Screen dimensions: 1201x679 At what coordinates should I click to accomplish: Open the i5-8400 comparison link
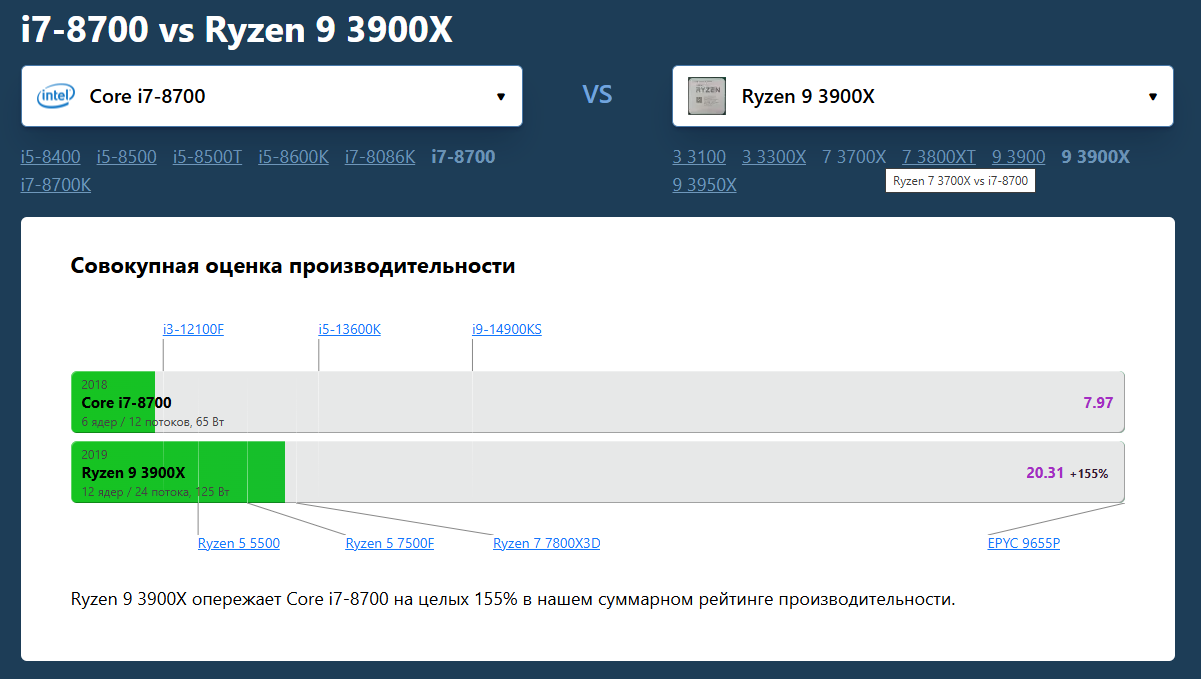(x=51, y=157)
